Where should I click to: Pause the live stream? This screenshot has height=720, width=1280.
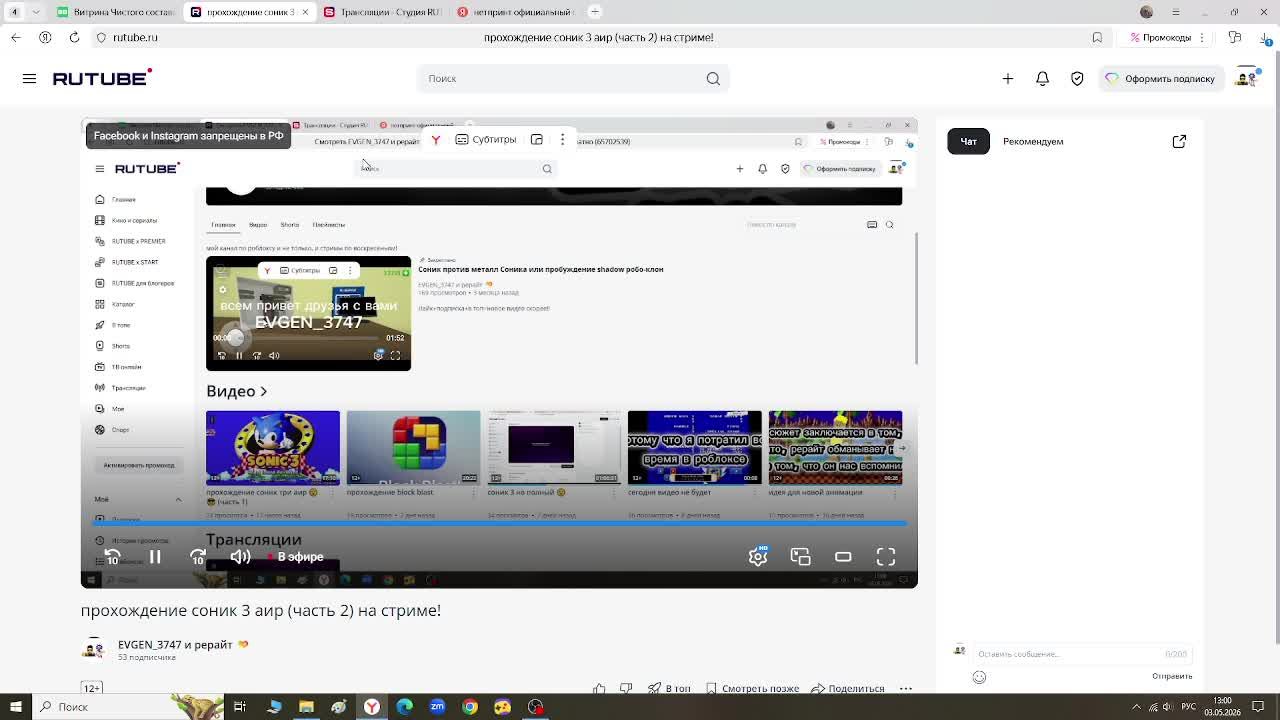tap(155, 557)
